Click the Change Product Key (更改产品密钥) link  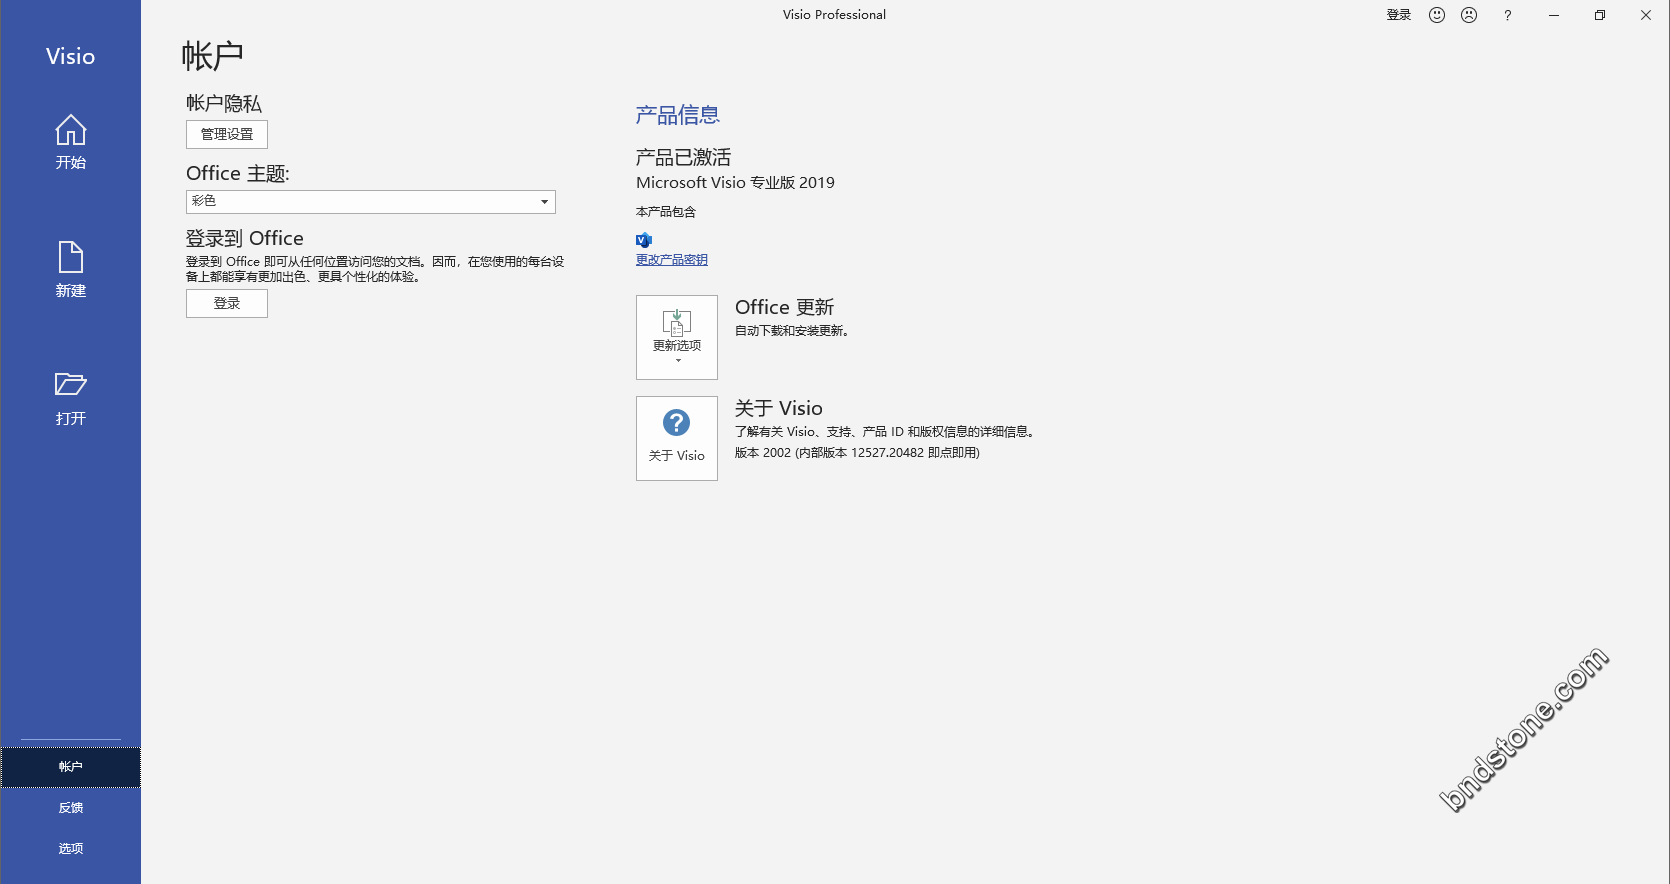coord(671,260)
